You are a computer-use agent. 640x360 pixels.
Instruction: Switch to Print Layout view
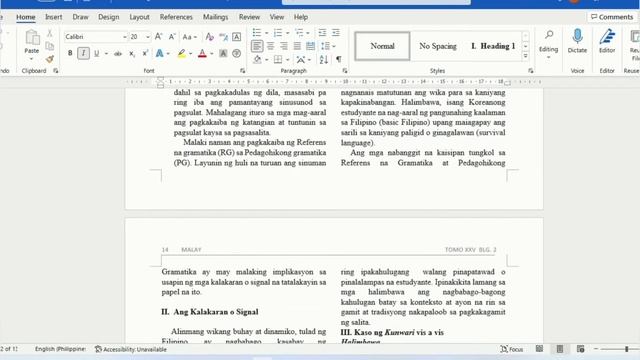(560, 349)
